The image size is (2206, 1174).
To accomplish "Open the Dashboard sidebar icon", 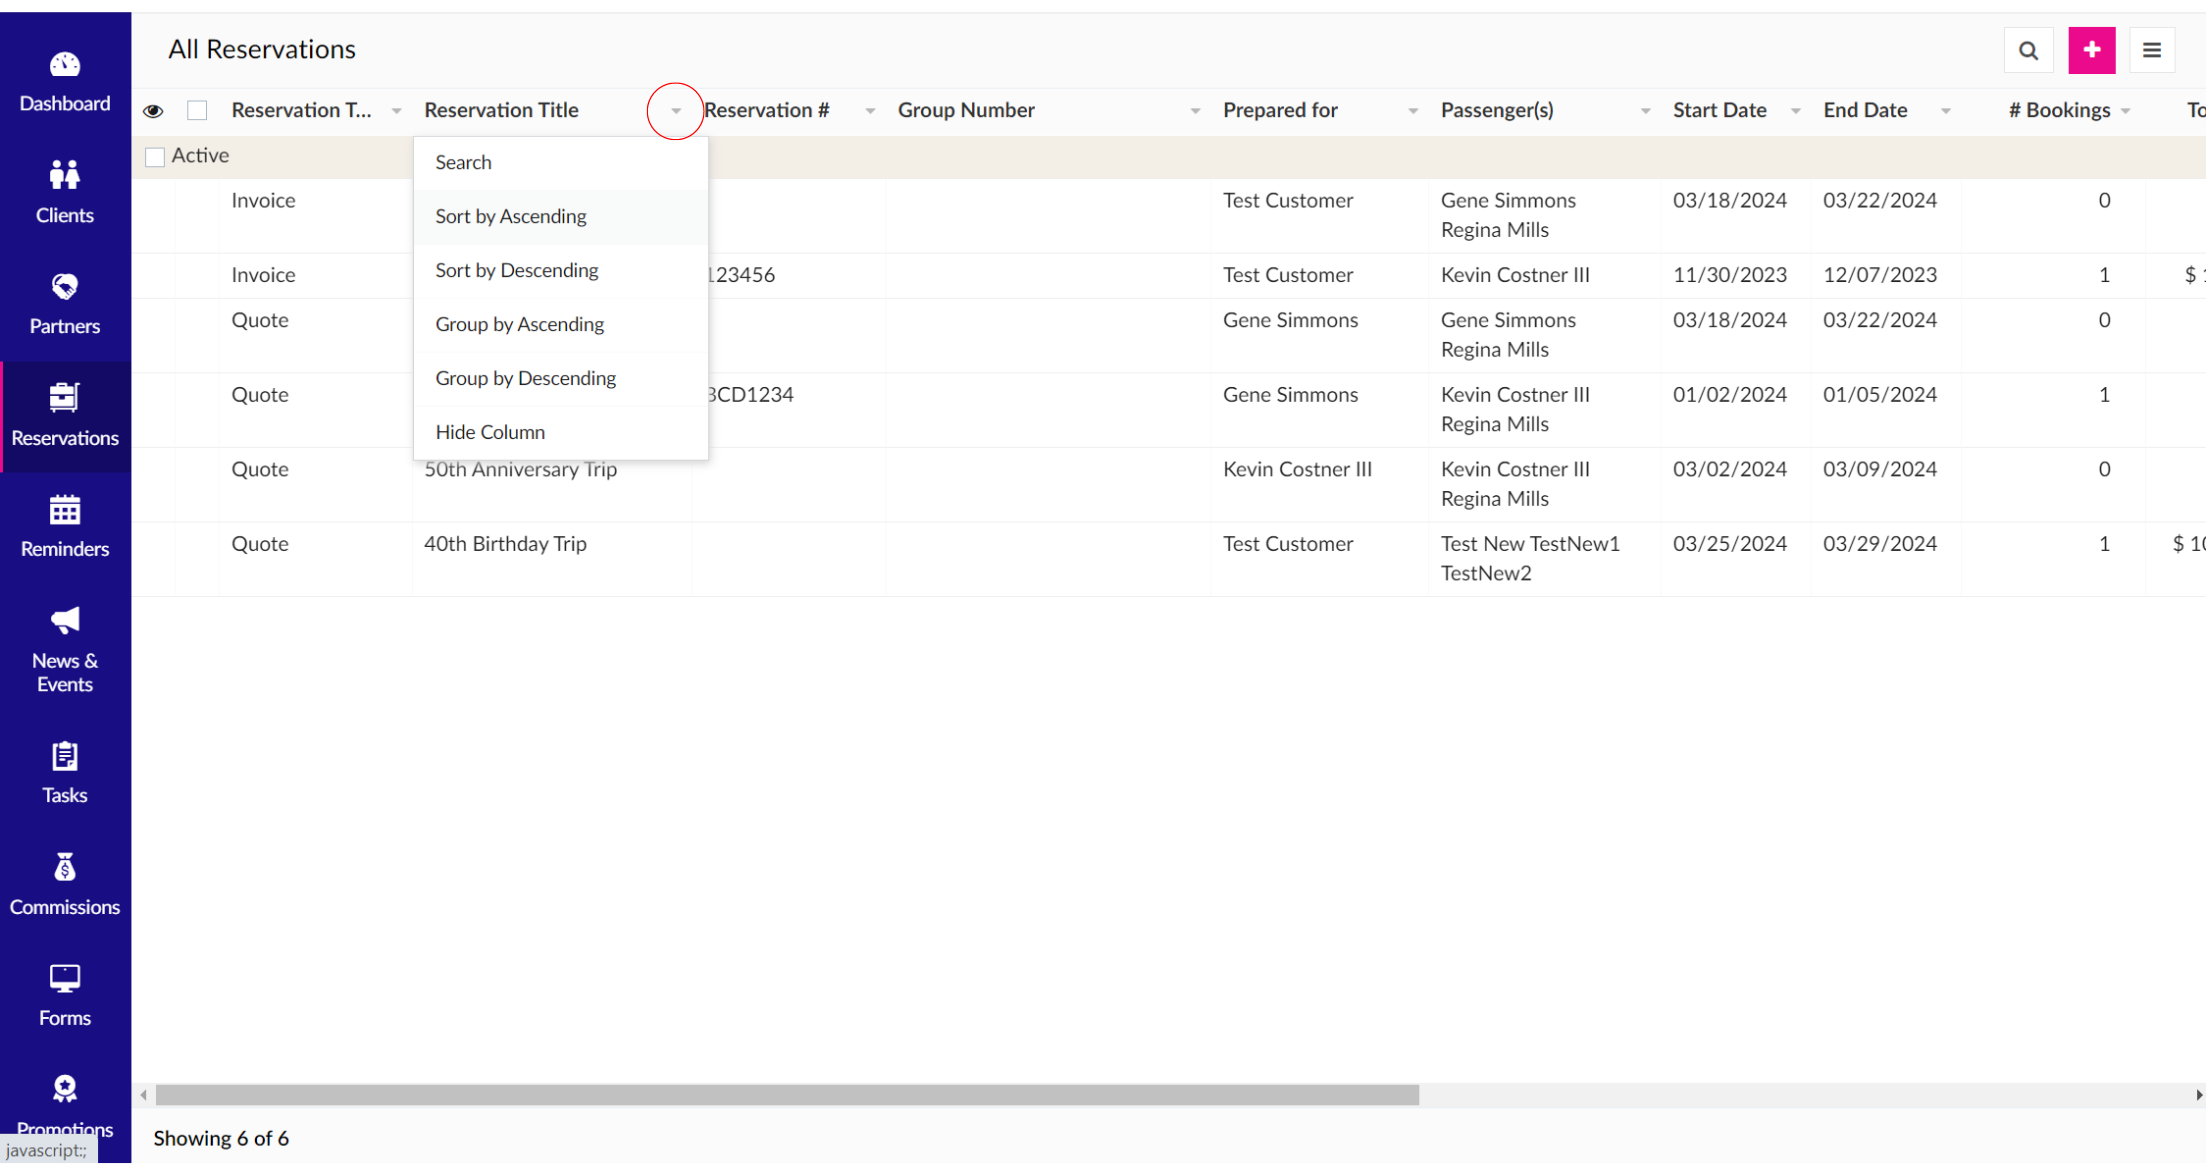I will click(65, 66).
